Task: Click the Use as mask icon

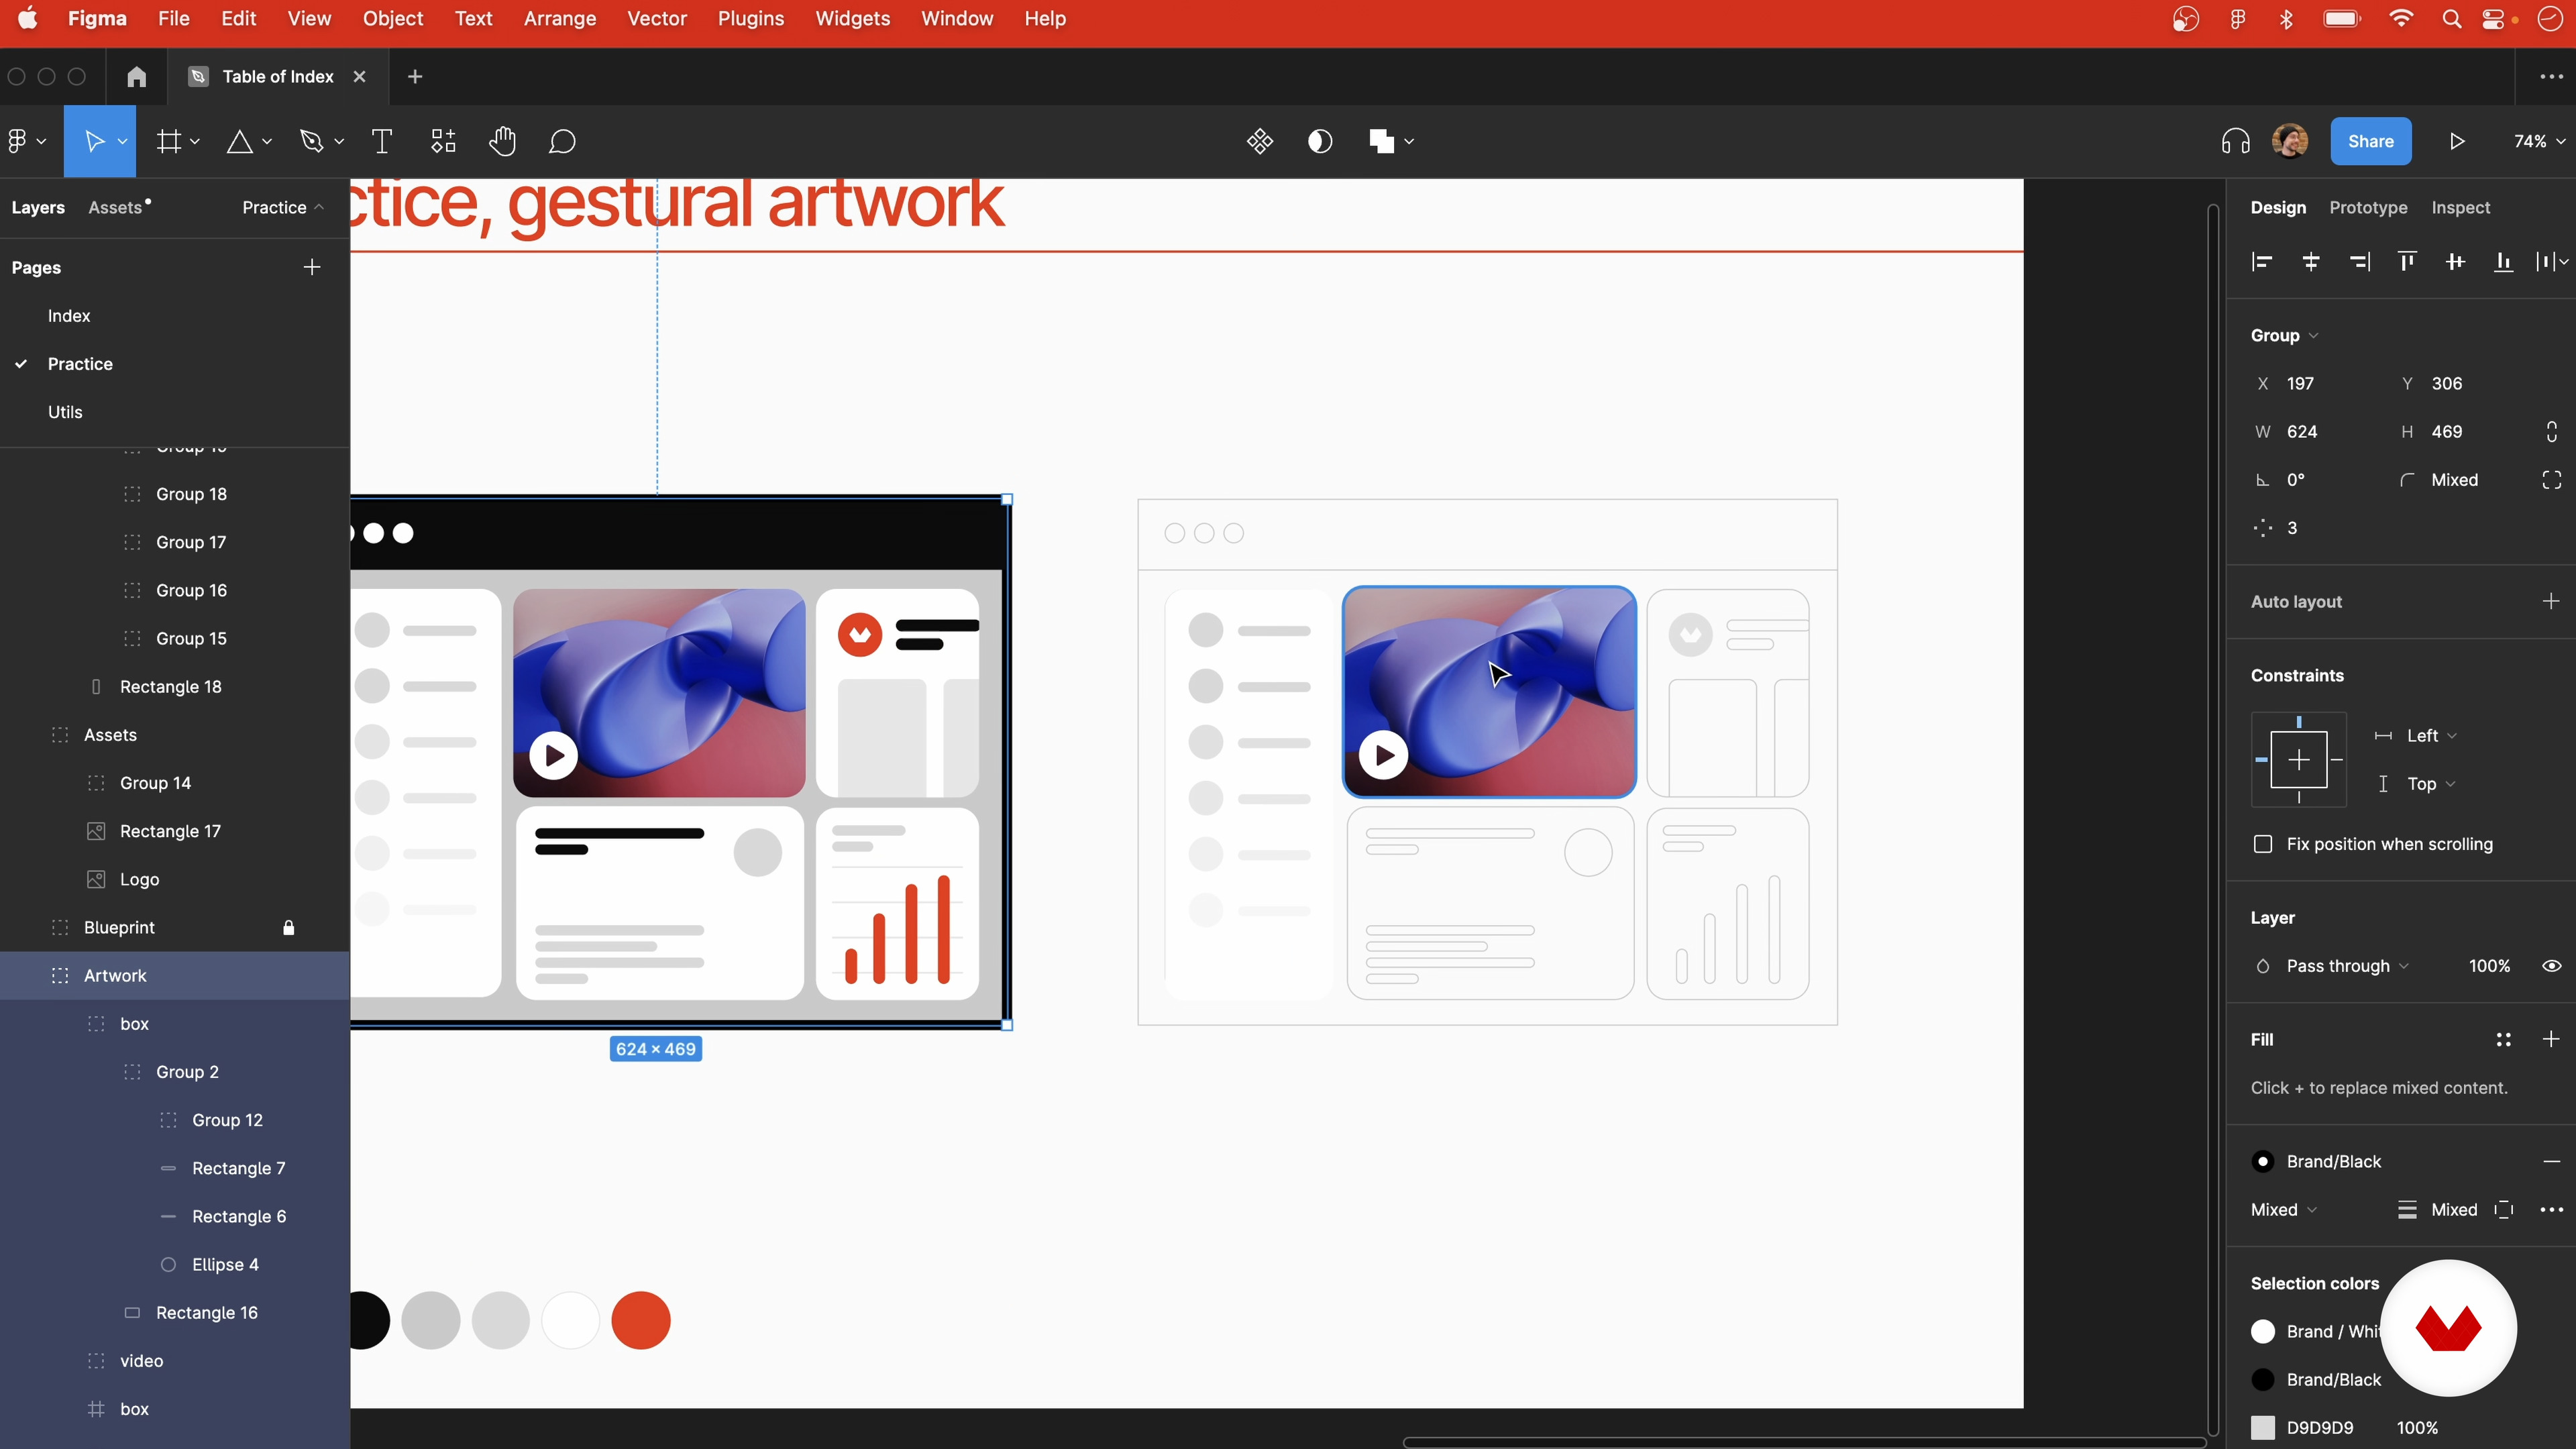Action: click(x=1320, y=141)
